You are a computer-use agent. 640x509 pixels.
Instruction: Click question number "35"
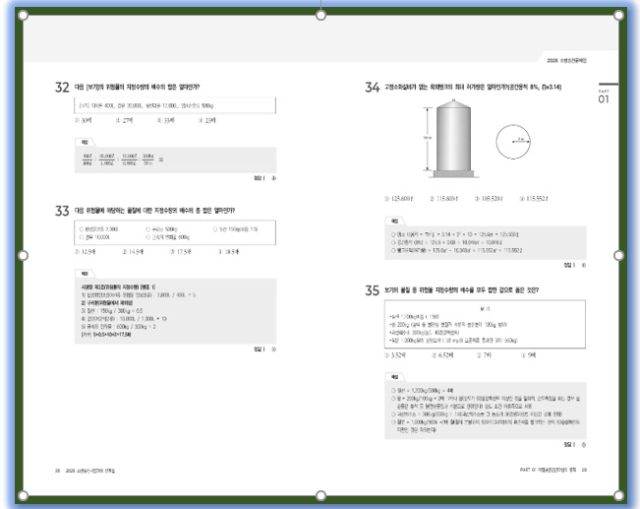[372, 291]
